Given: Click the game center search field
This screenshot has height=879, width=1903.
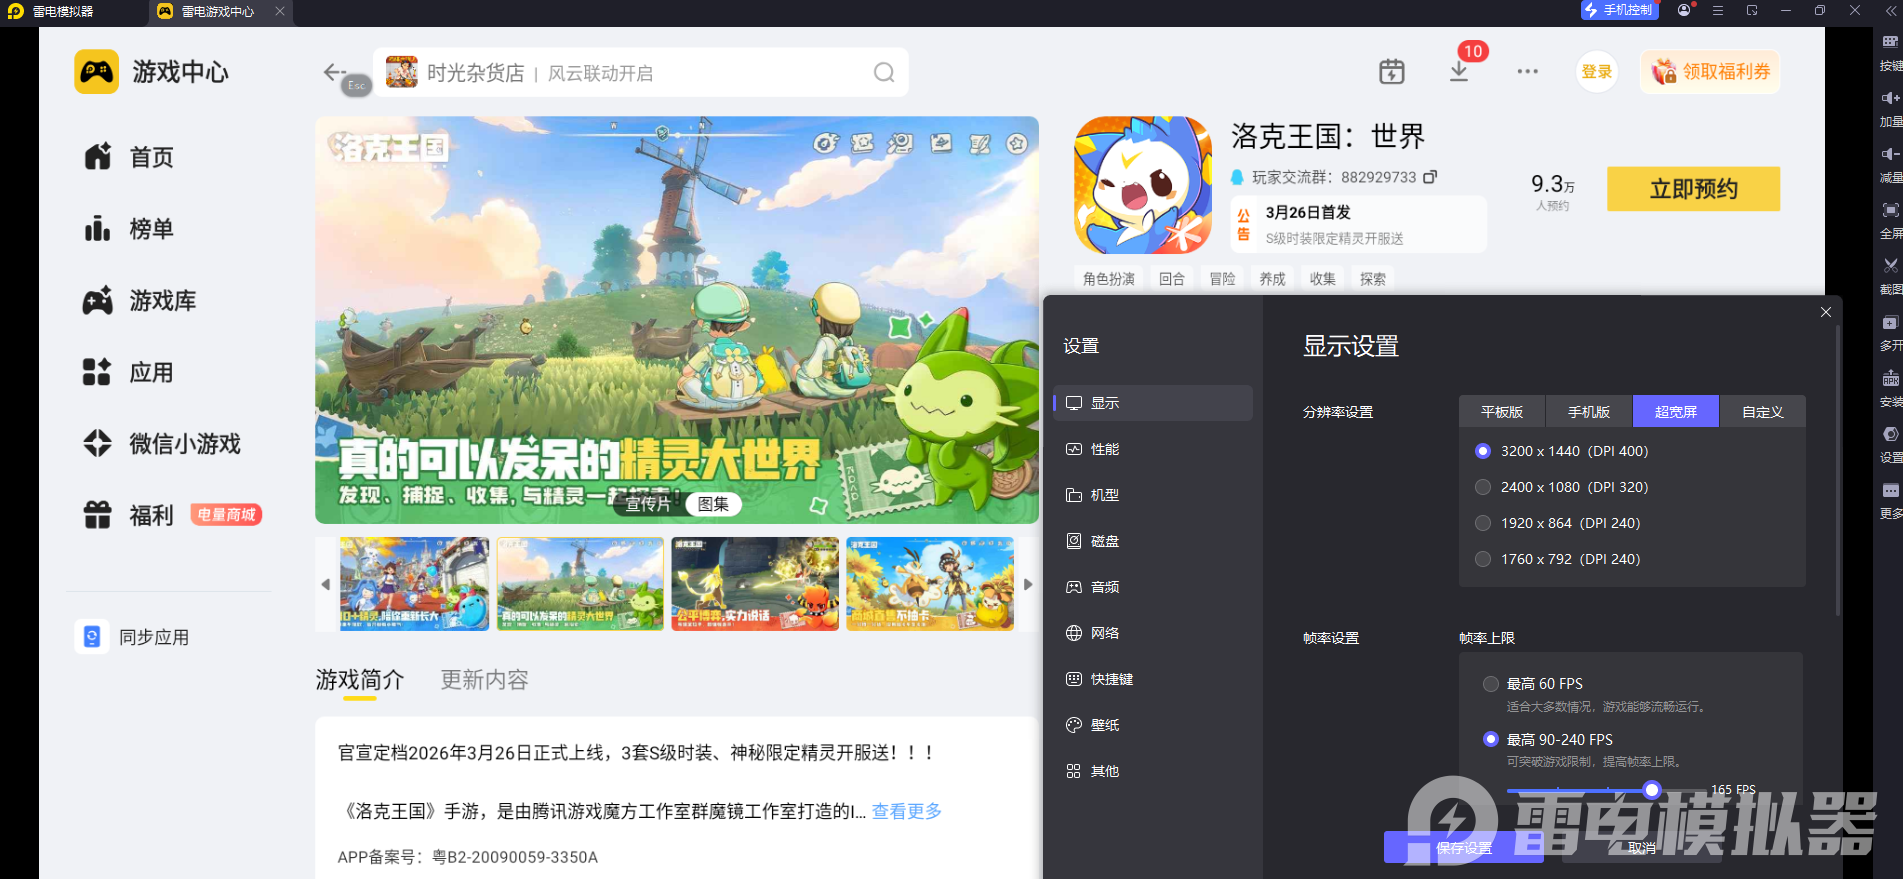Looking at the screenshot, I should [x=641, y=72].
